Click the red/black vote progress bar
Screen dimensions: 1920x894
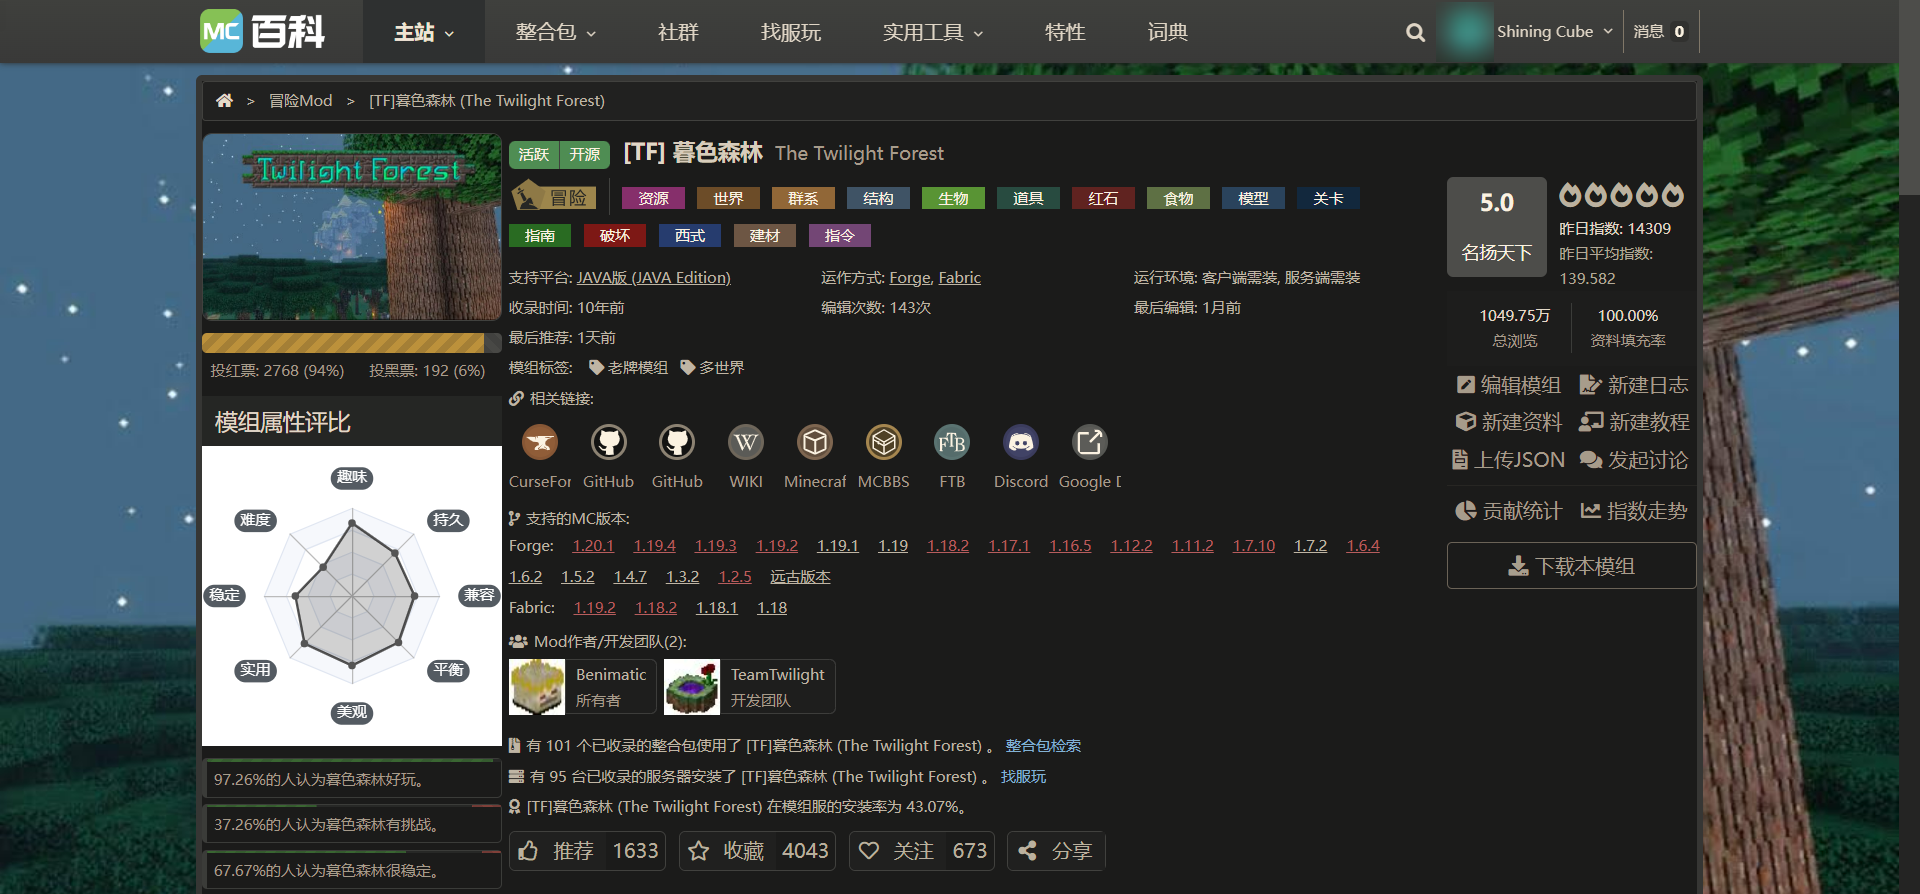click(x=352, y=343)
